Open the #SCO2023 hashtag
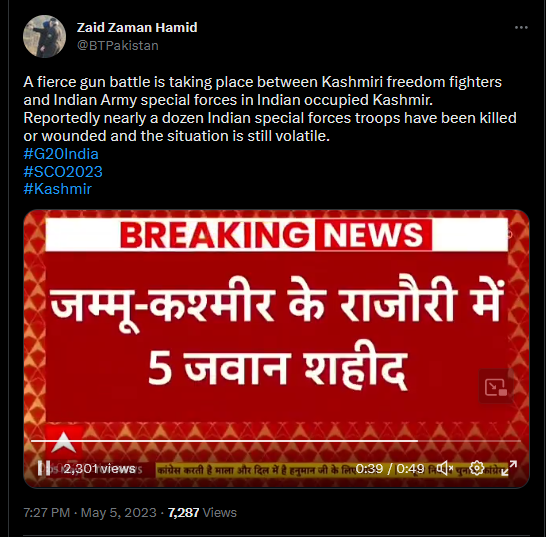Screen dimensions: 546x537 63,172
